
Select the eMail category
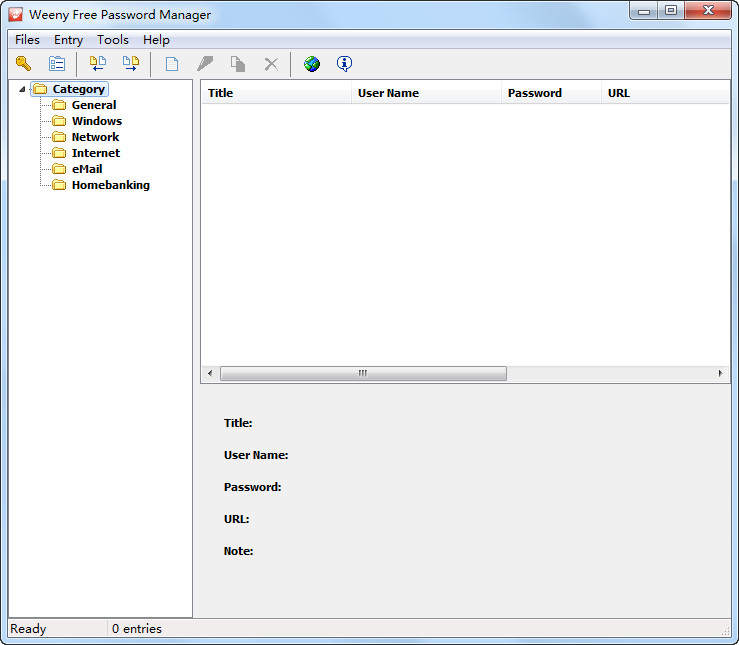pos(87,169)
